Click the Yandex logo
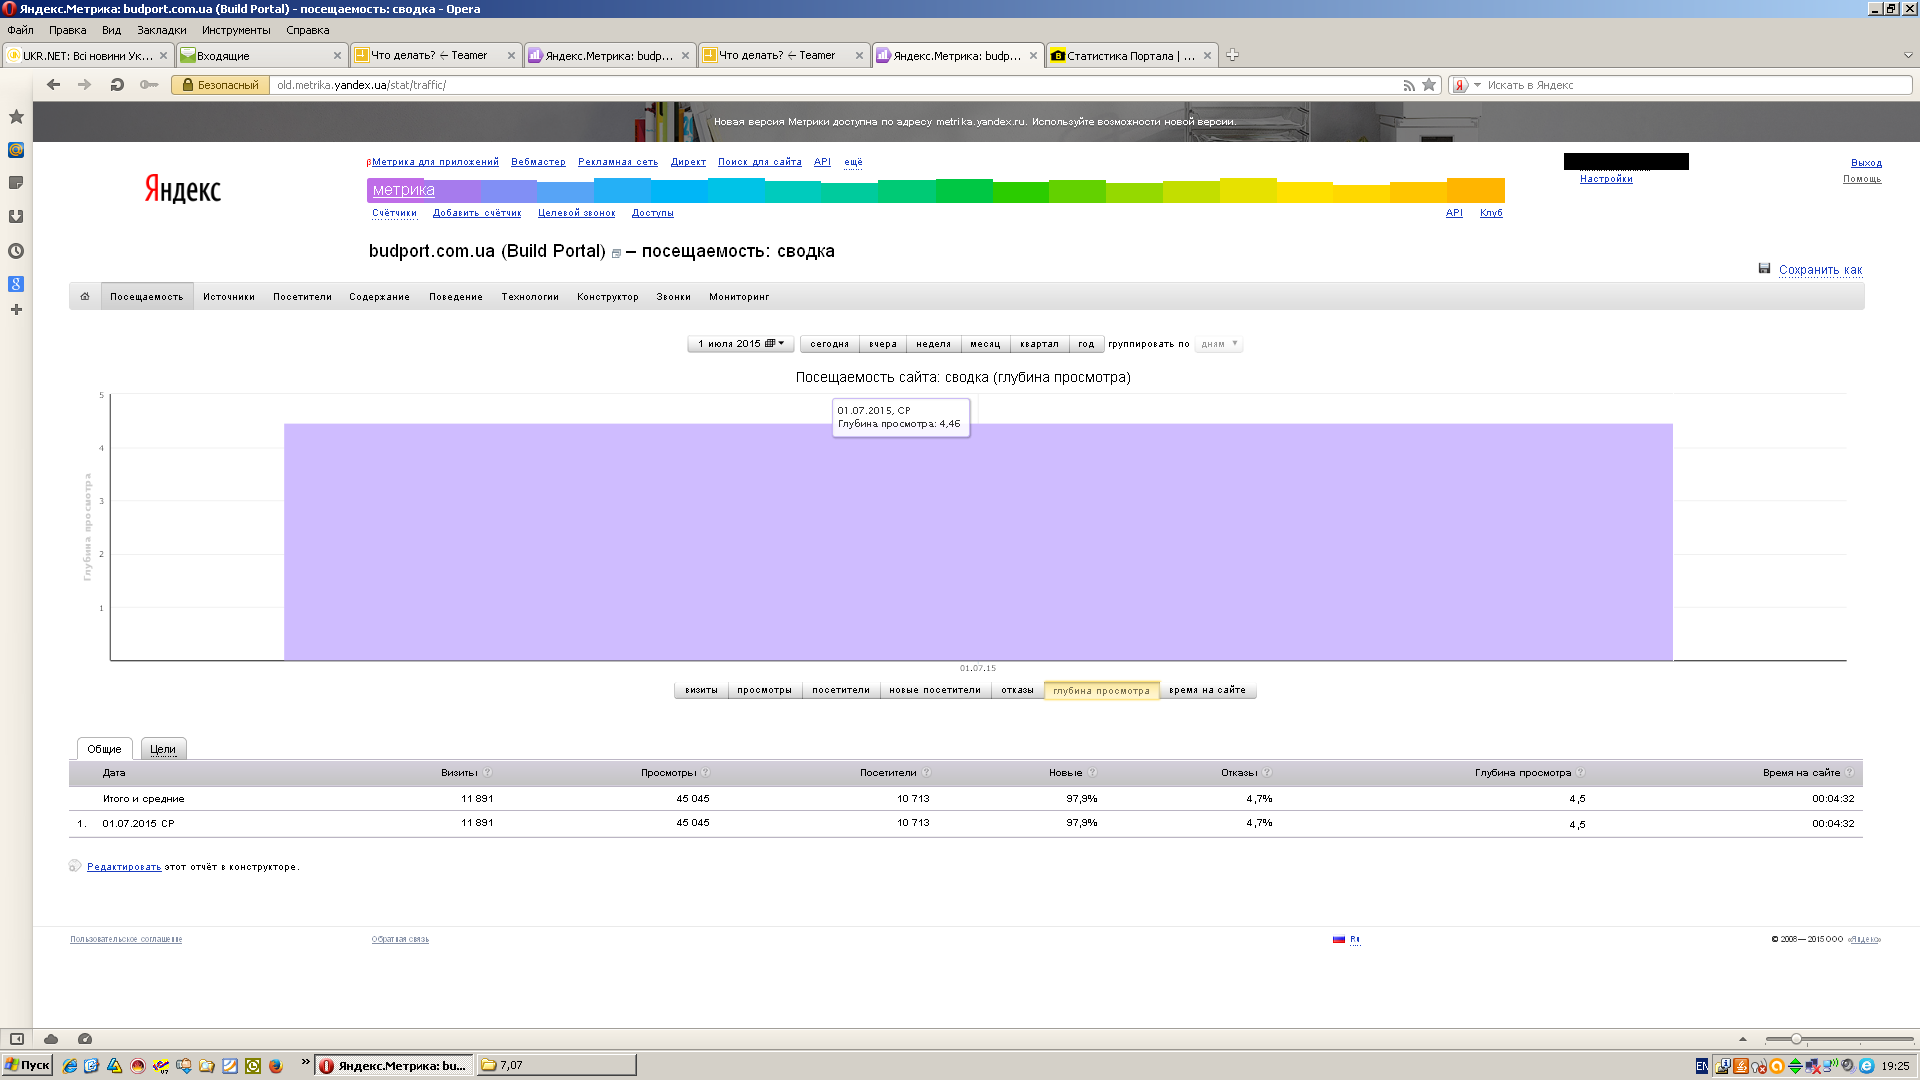 [x=183, y=189]
